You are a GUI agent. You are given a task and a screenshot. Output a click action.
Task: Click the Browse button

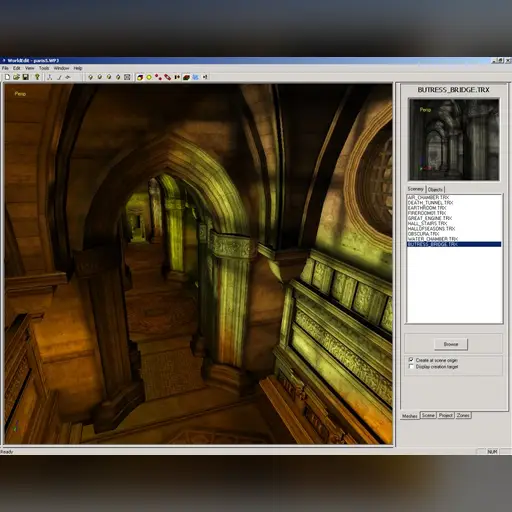[x=451, y=344]
